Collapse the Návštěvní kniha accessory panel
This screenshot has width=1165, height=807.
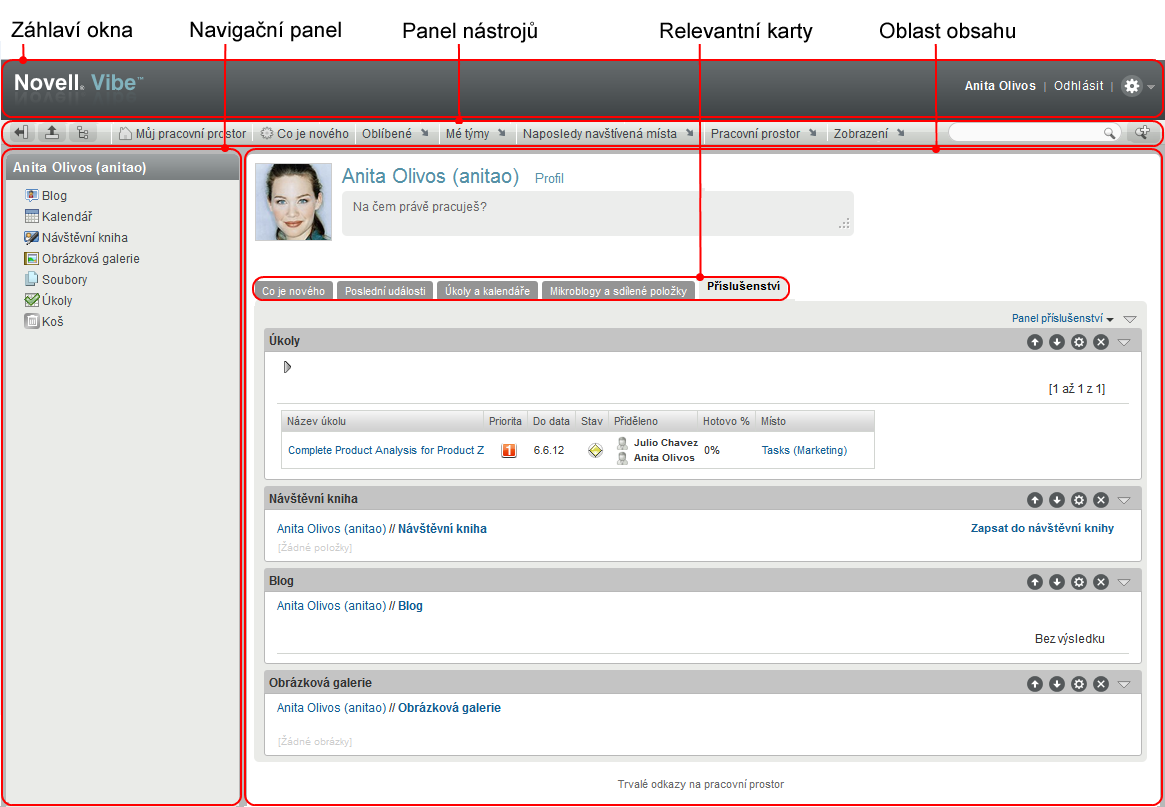[1124, 500]
